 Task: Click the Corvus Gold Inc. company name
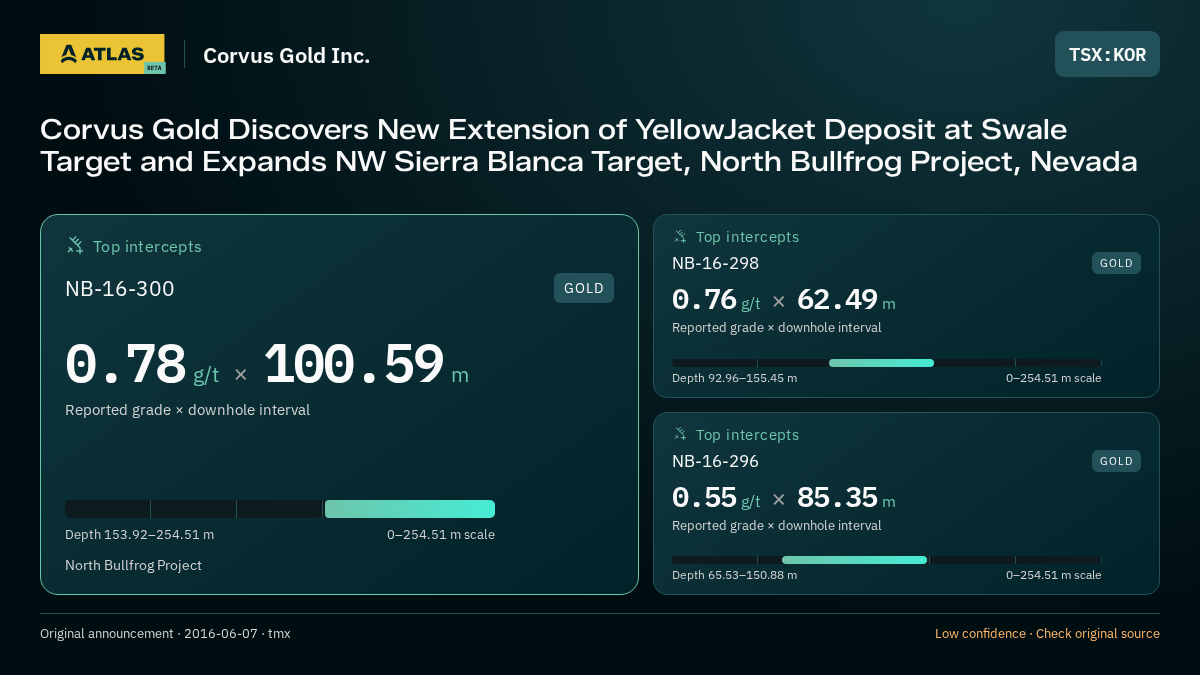tap(286, 55)
